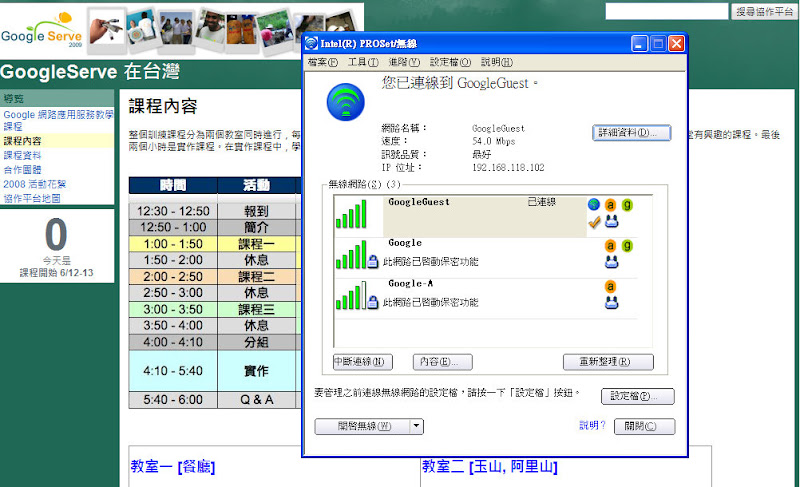The height and width of the screenshot is (487, 800).
Task: Open the 課程內容 sidebar link
Action: (x=22, y=141)
